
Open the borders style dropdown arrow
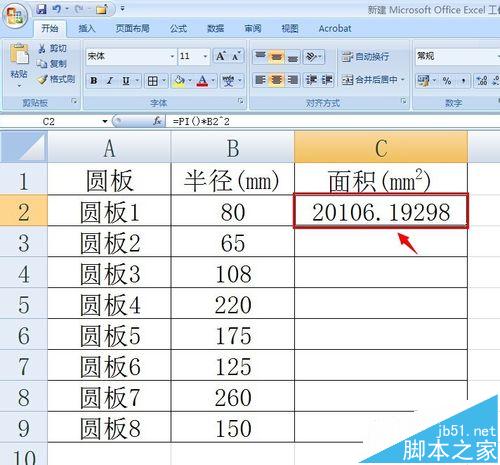coord(164,81)
